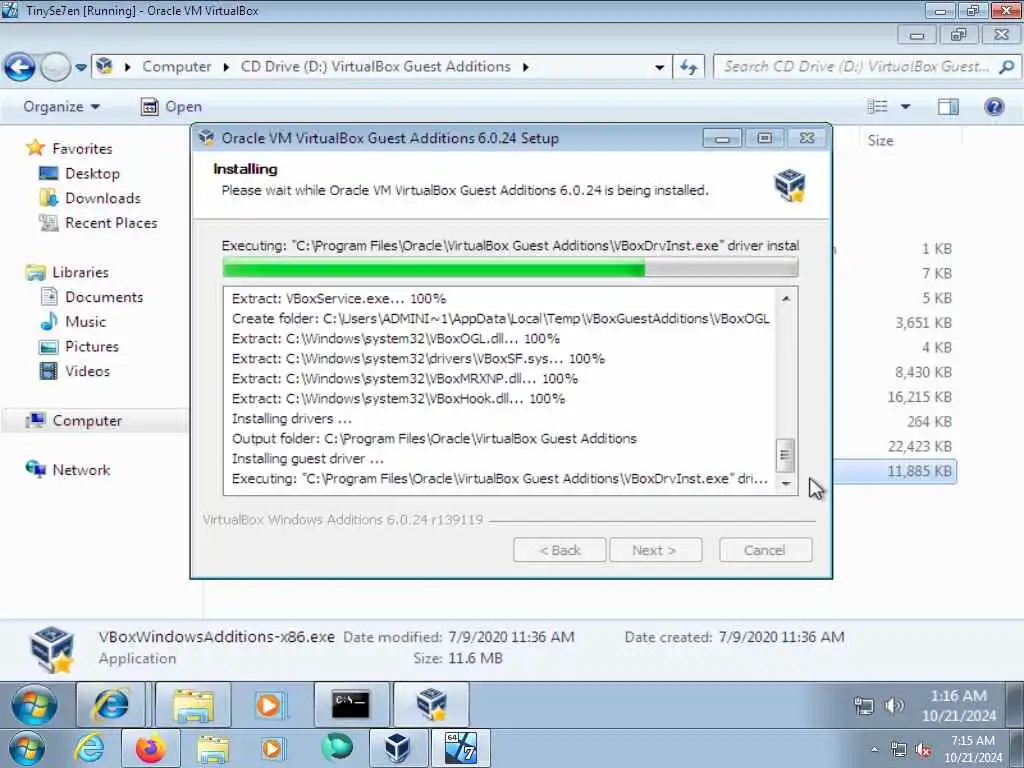Click guest tray volume speaker icon
Screen dimensions: 1024x768
point(894,706)
